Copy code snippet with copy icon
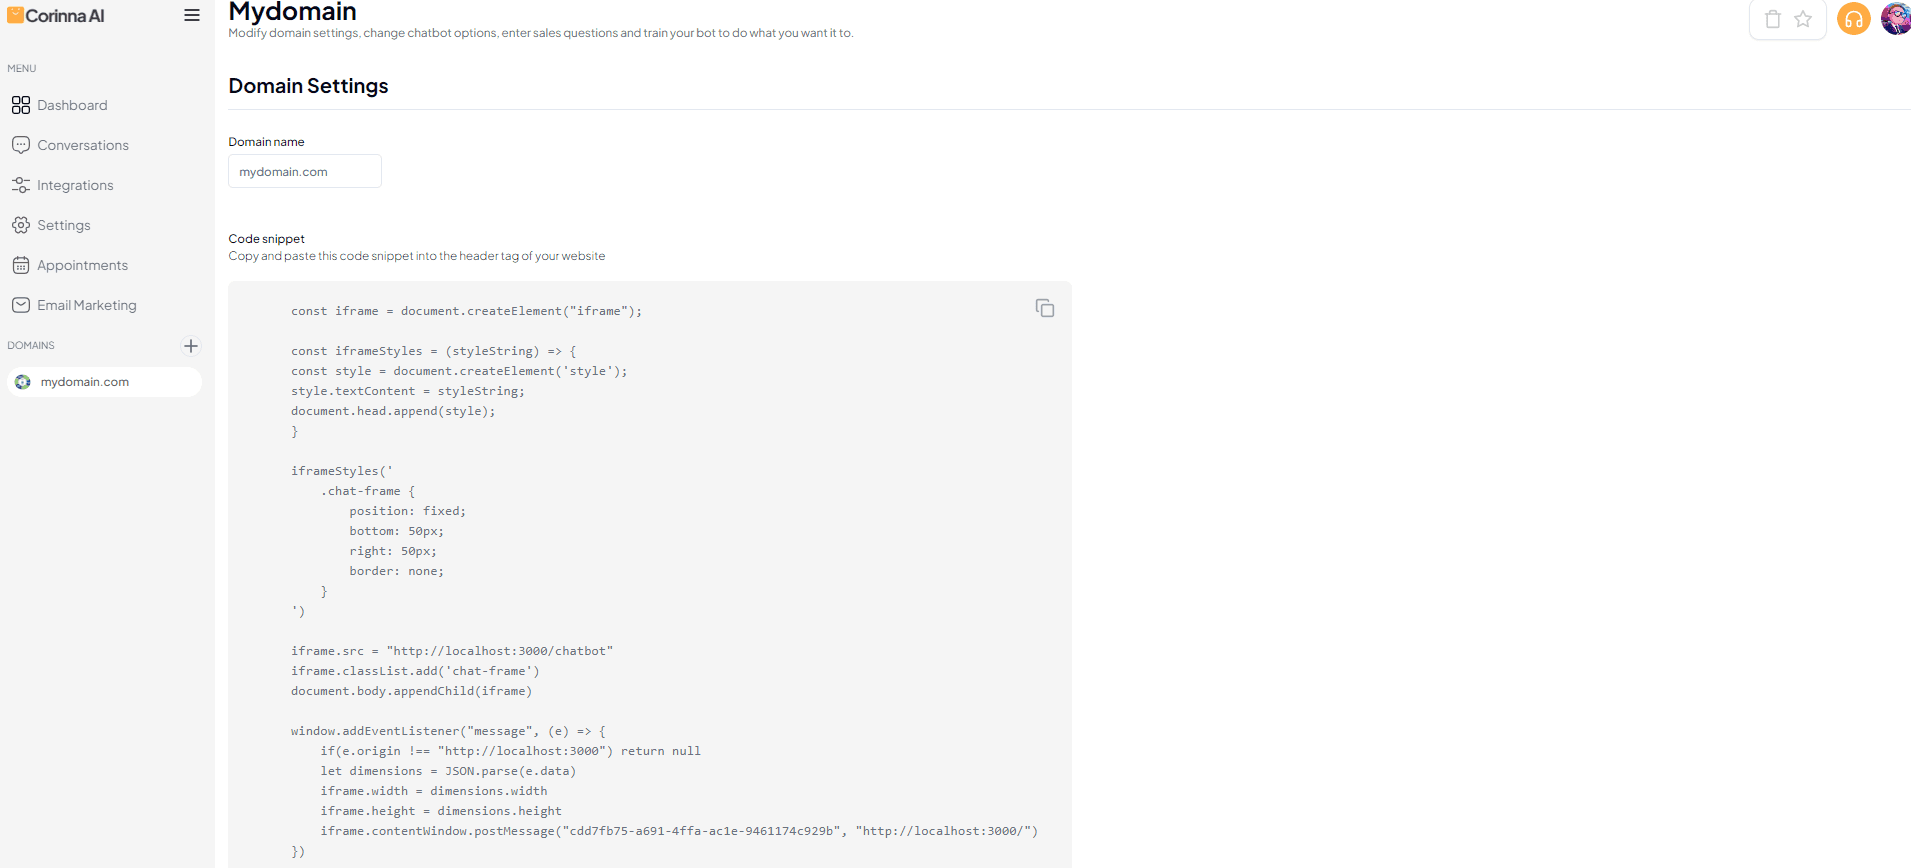This screenshot has height=868, width=1911. (x=1045, y=308)
